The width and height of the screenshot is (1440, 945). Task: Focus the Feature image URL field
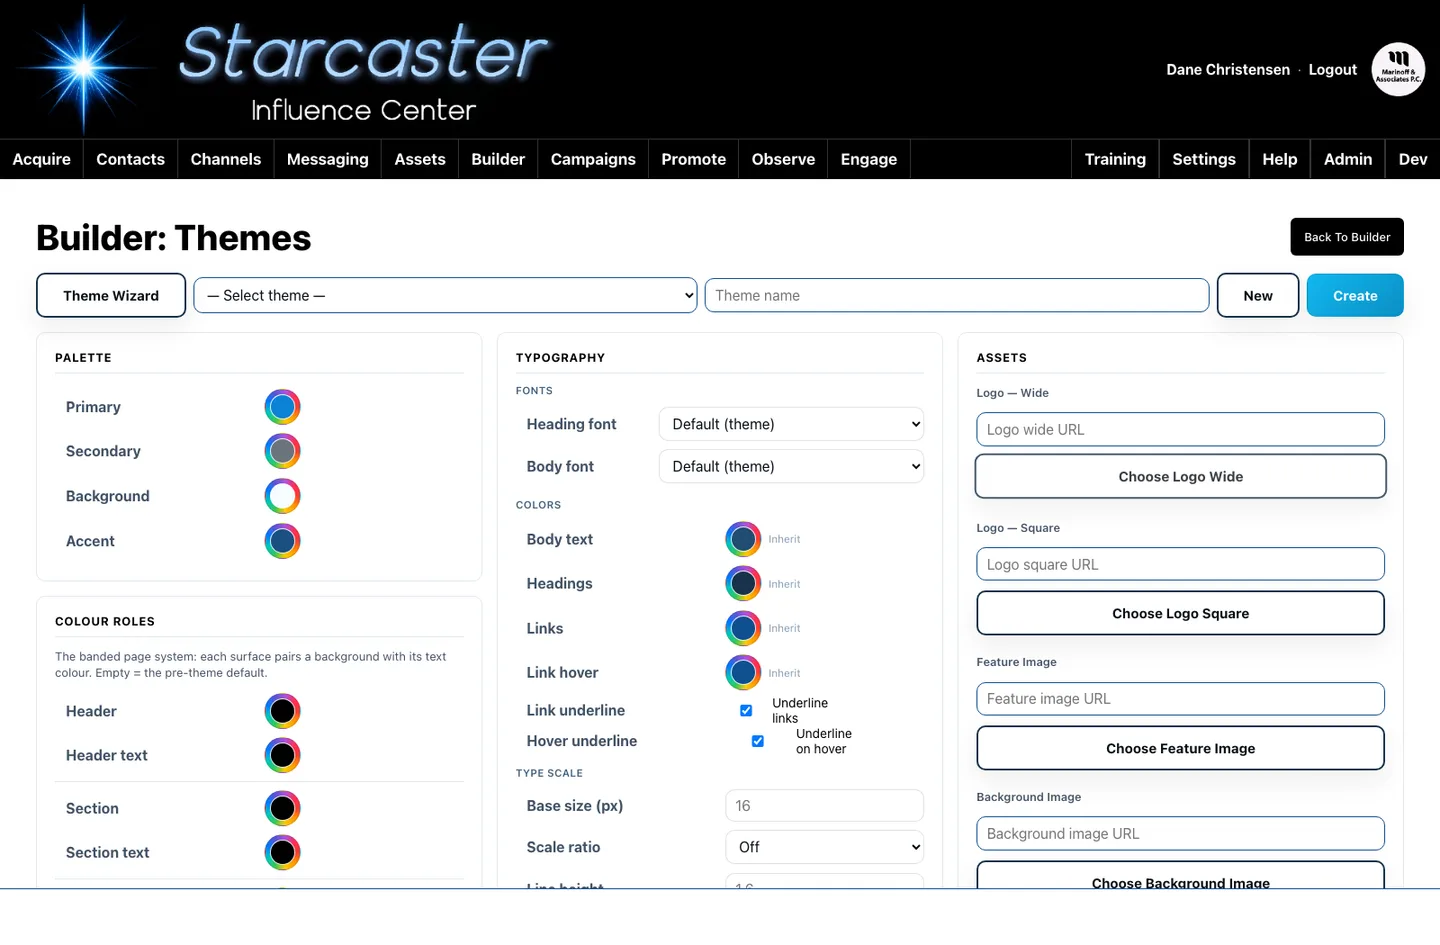1181,699
